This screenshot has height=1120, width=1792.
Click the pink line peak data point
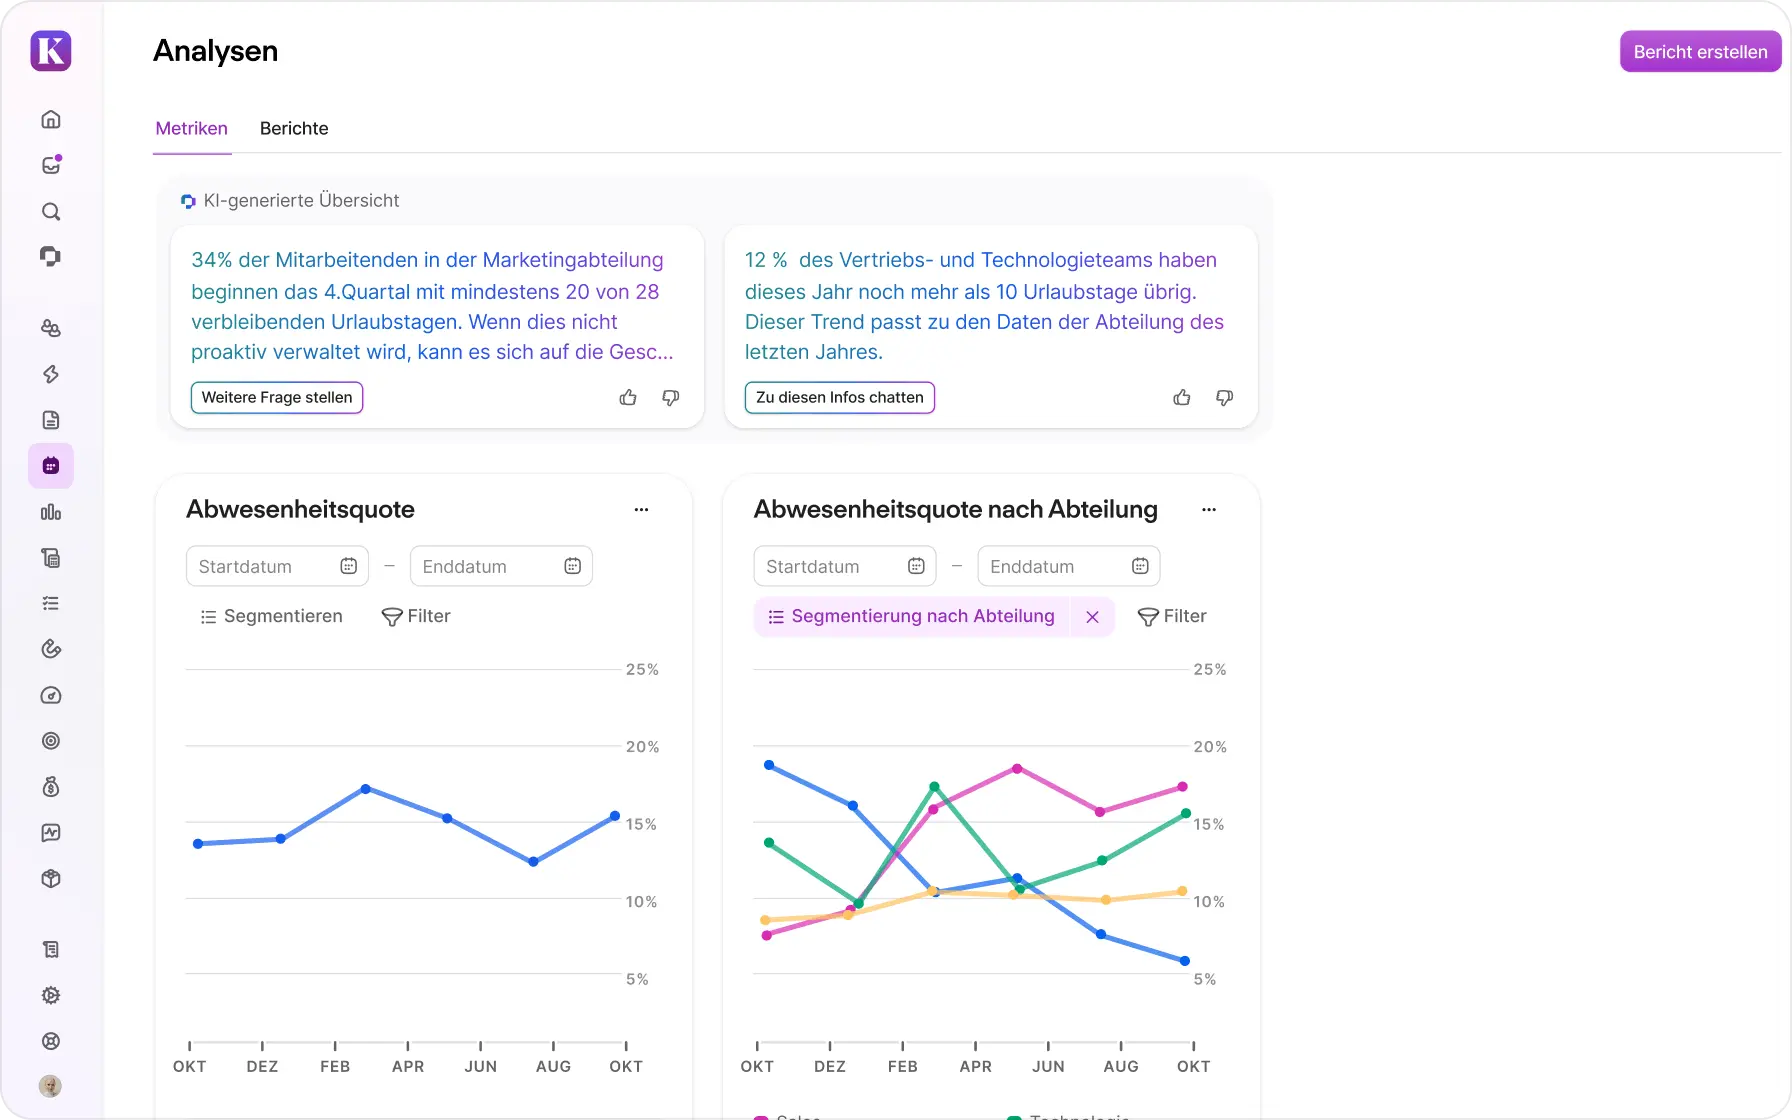1017,769
